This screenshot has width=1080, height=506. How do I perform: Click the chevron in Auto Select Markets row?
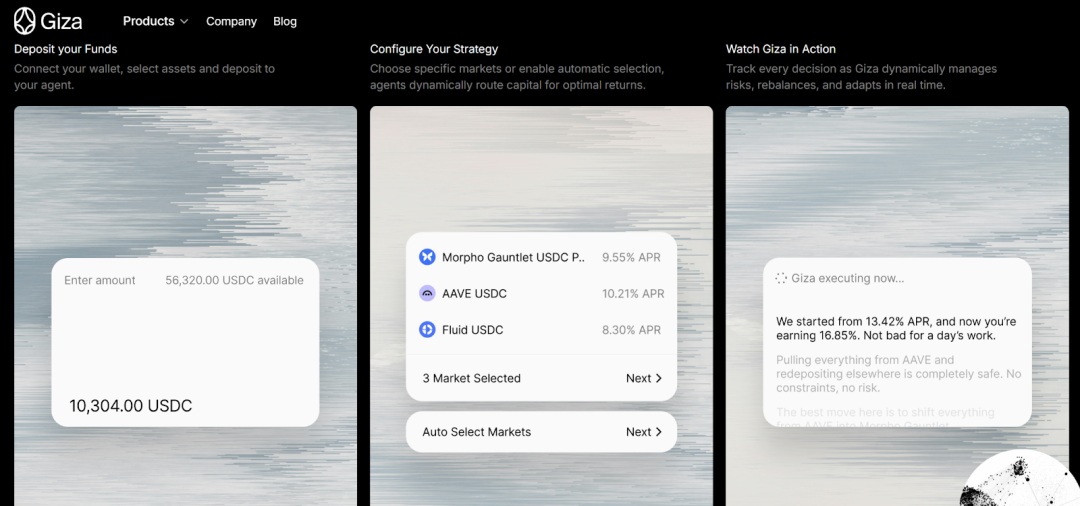(658, 432)
